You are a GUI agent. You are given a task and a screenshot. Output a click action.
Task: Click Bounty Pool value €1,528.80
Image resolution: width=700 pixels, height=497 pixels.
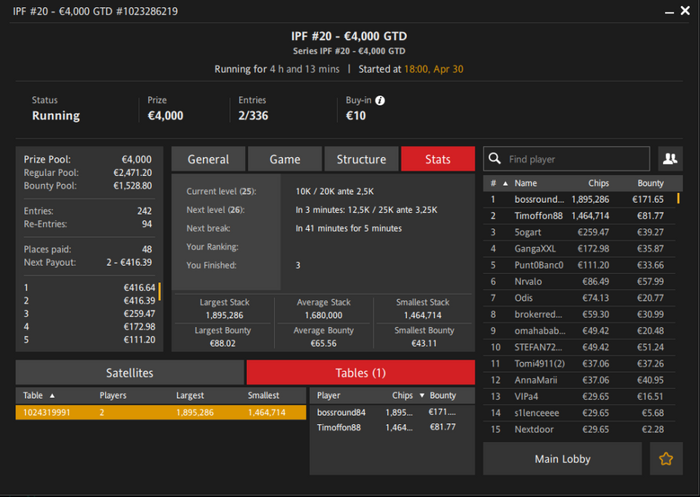[x=133, y=186]
